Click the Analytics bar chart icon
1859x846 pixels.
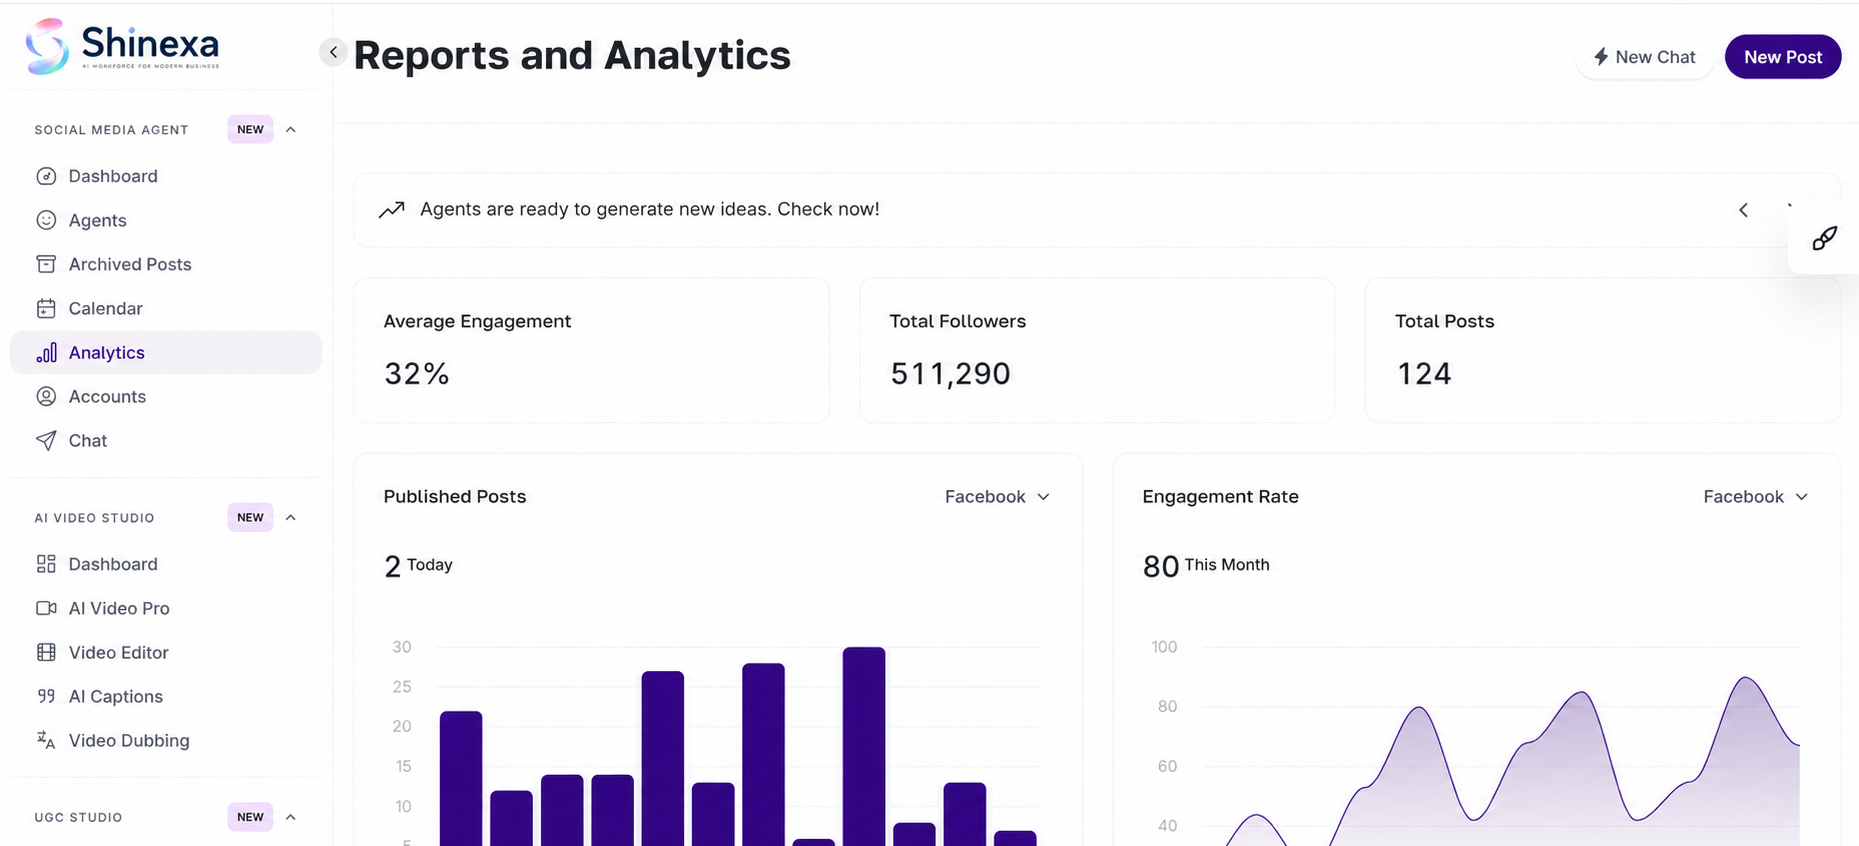pyautogui.click(x=46, y=352)
